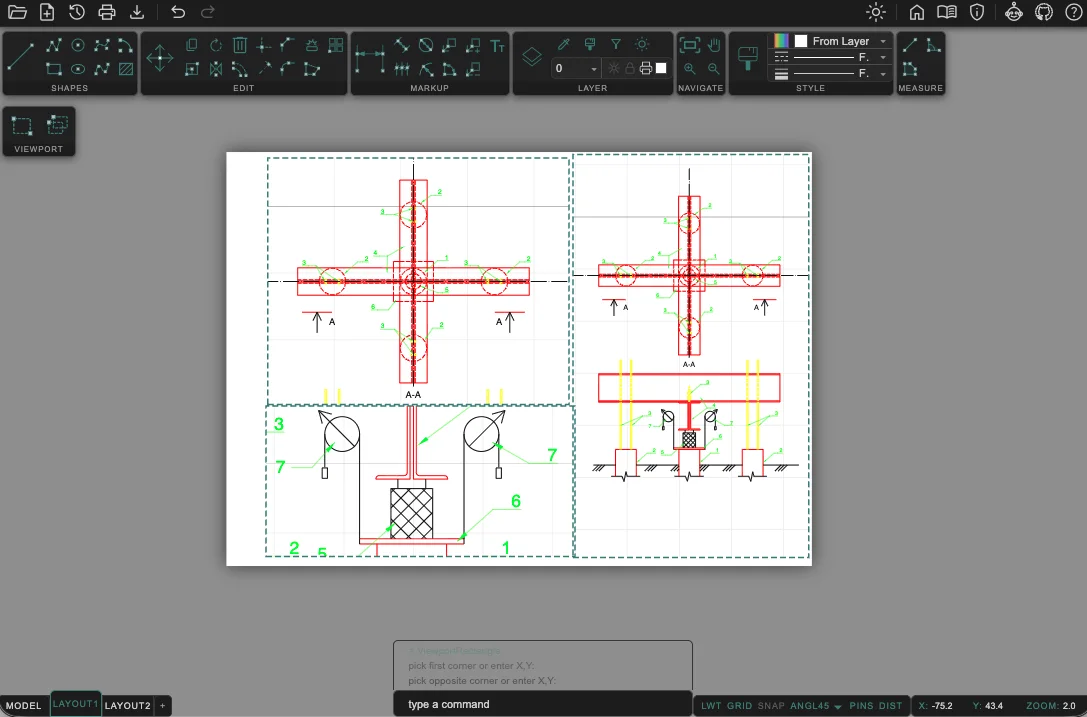
Task: Select the Diameter dimension tool
Action: 426,46
